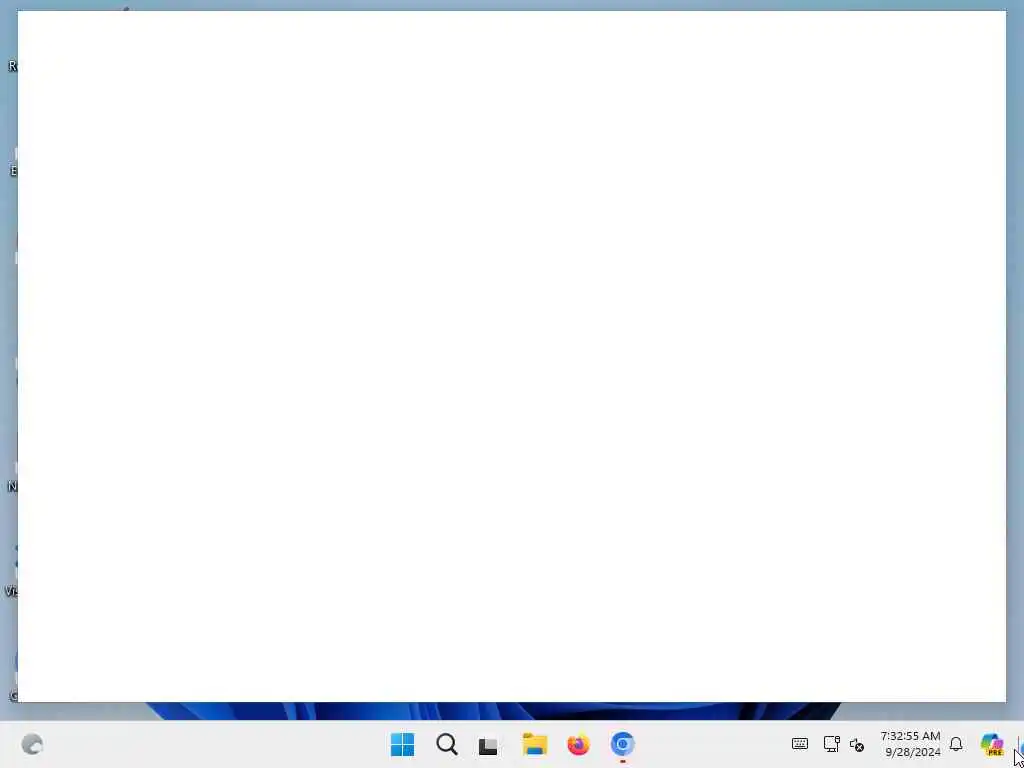The image size is (1024, 768).
Task: Open the Windows Start menu
Action: point(402,744)
